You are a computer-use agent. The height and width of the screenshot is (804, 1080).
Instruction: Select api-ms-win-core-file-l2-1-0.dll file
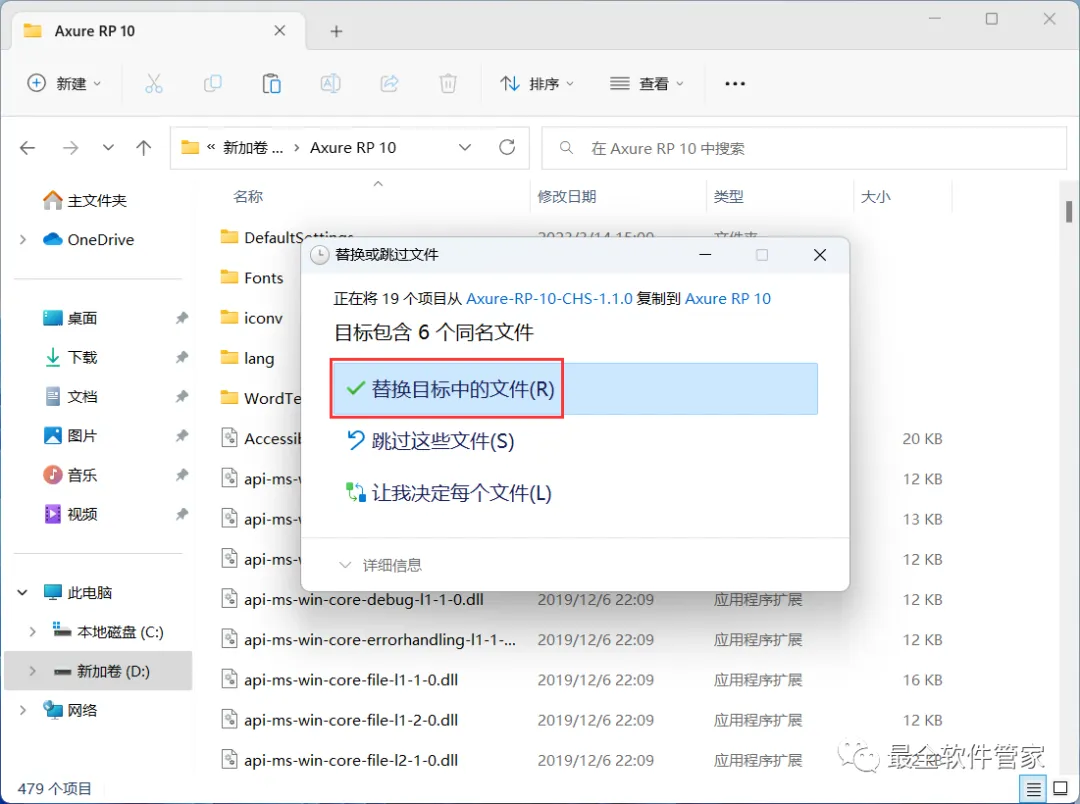351,760
